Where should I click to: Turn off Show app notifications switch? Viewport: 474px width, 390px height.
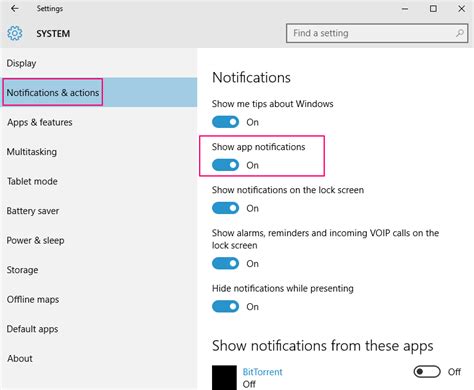[226, 165]
